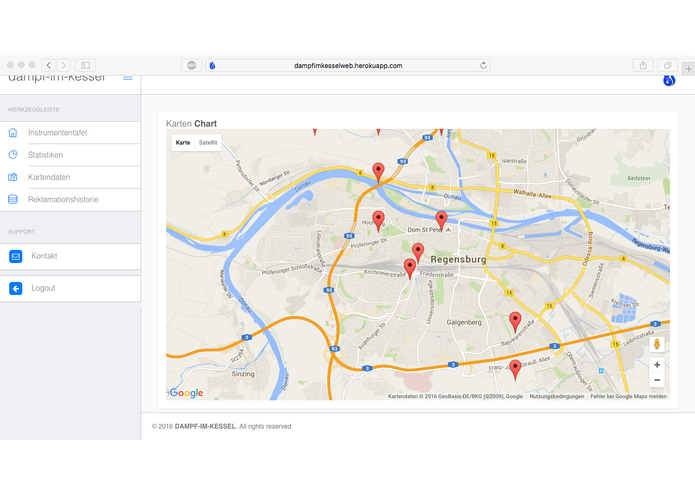The width and height of the screenshot is (695, 494).
Task: Click the dampf-im-kessel brand title
Action: click(x=57, y=78)
